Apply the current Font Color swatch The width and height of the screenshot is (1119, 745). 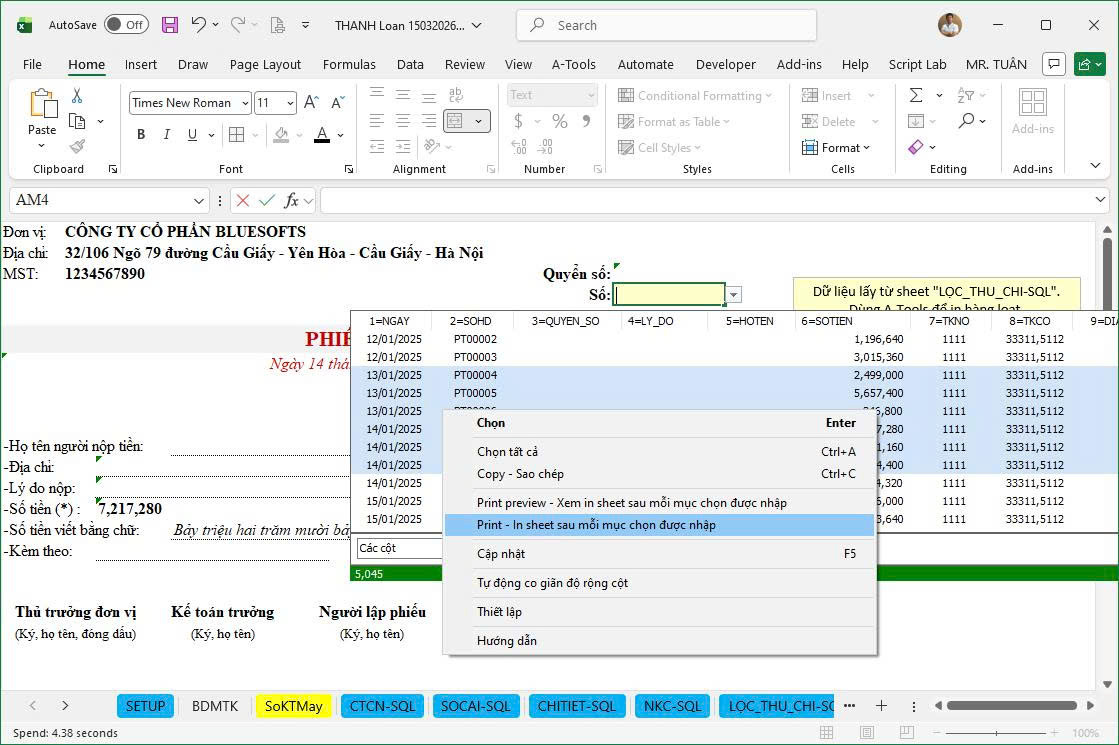coord(320,134)
